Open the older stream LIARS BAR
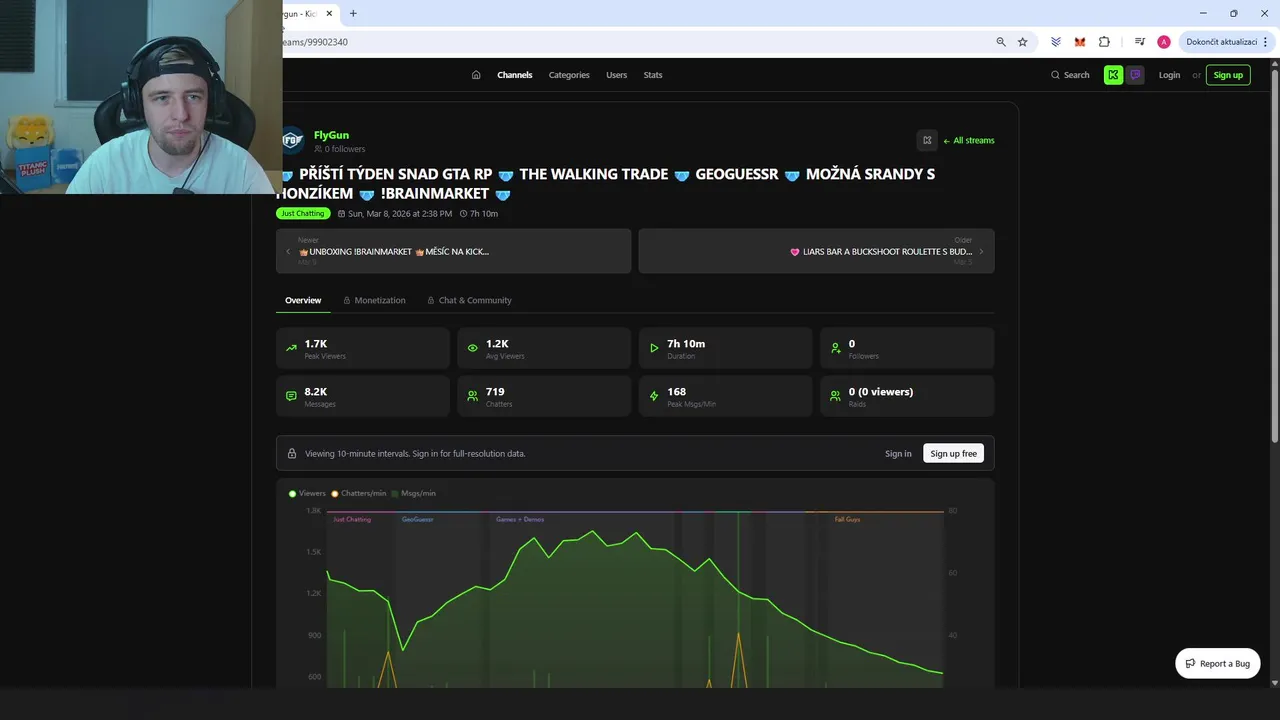Screen dimensions: 1280x720 tap(816, 251)
